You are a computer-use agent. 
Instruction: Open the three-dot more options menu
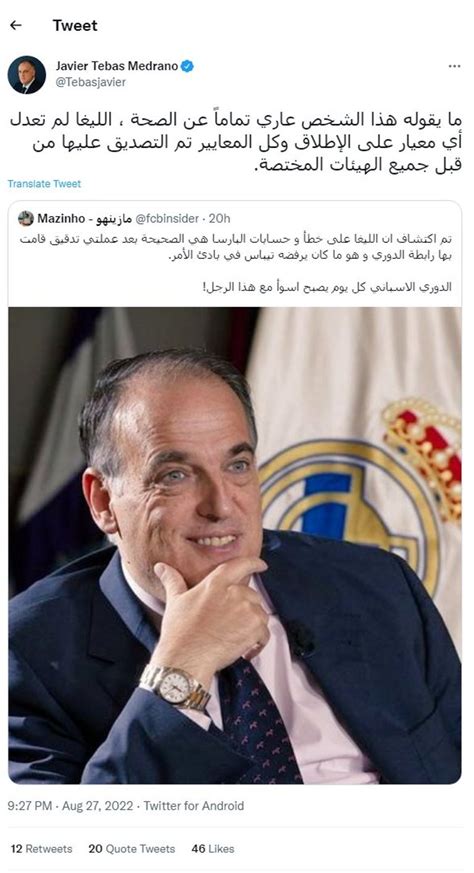click(455, 66)
